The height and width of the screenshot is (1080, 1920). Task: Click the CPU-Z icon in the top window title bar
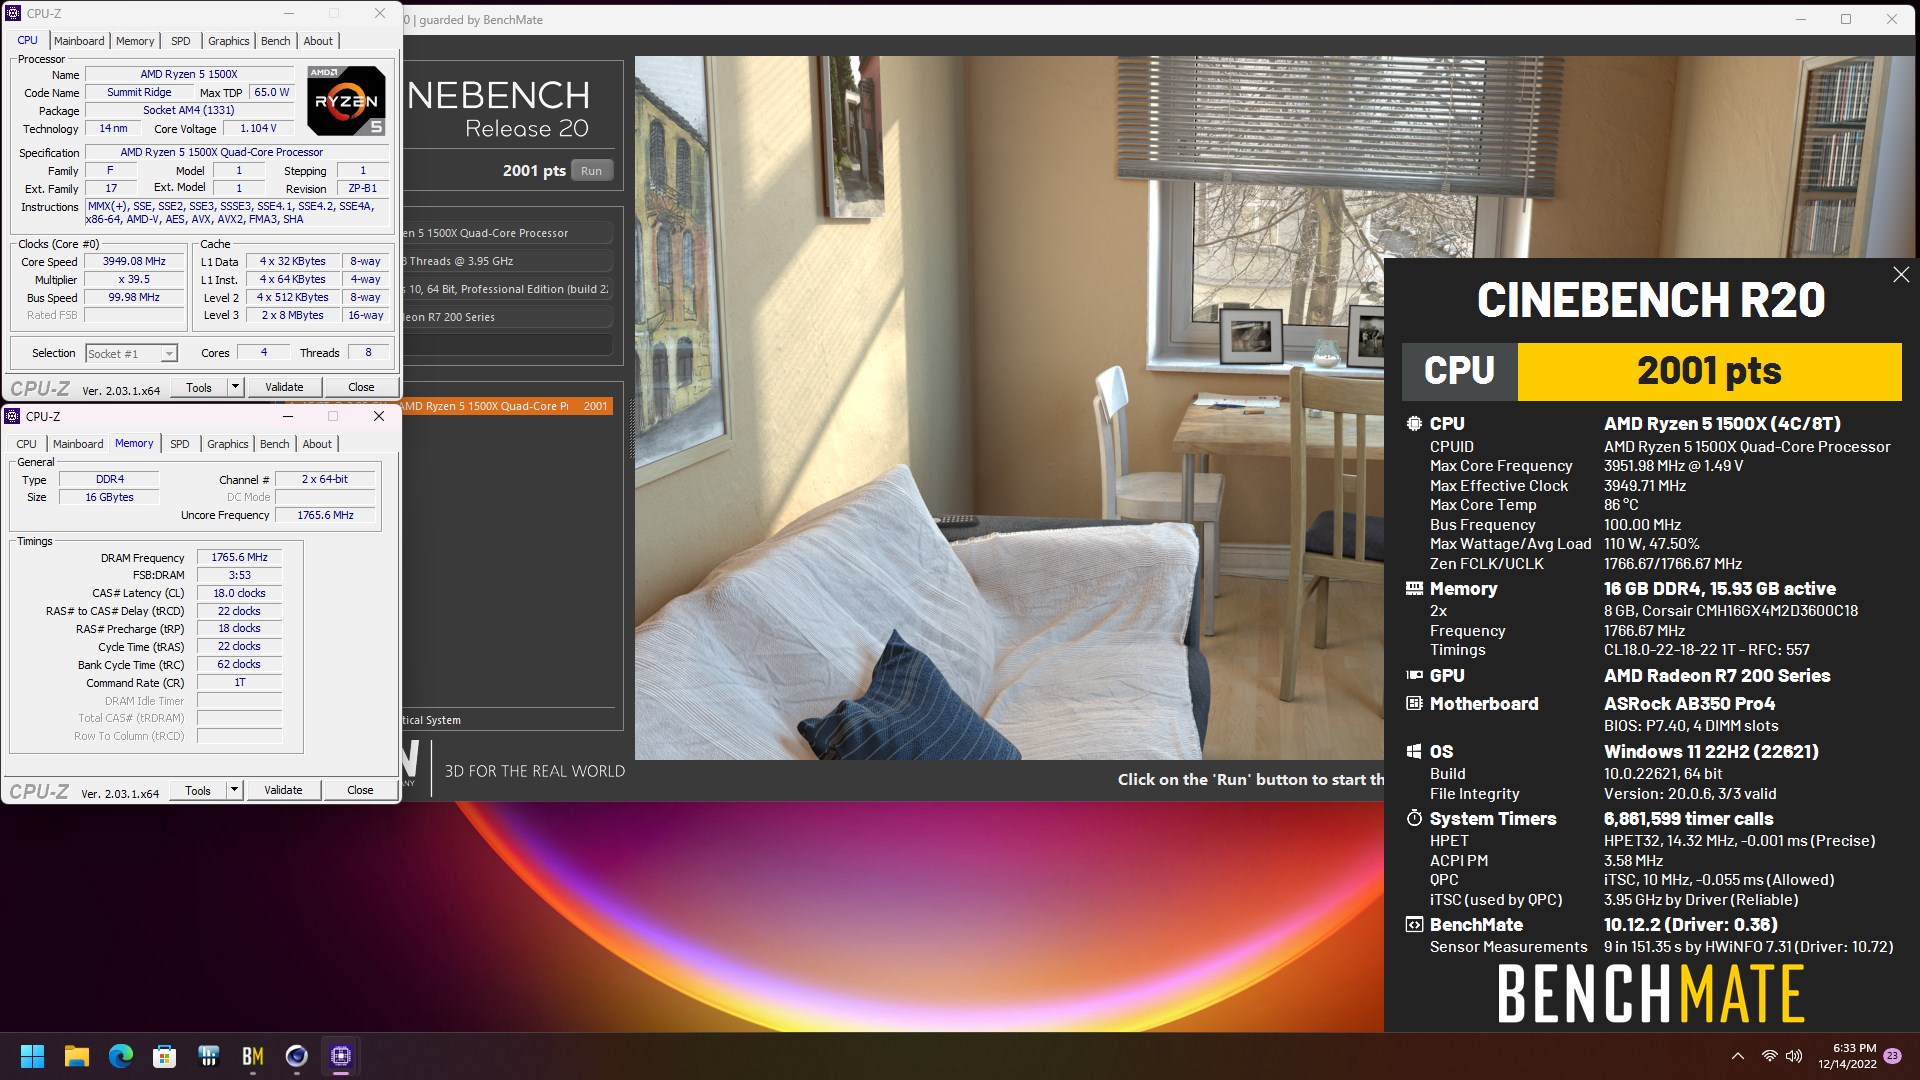(x=13, y=14)
